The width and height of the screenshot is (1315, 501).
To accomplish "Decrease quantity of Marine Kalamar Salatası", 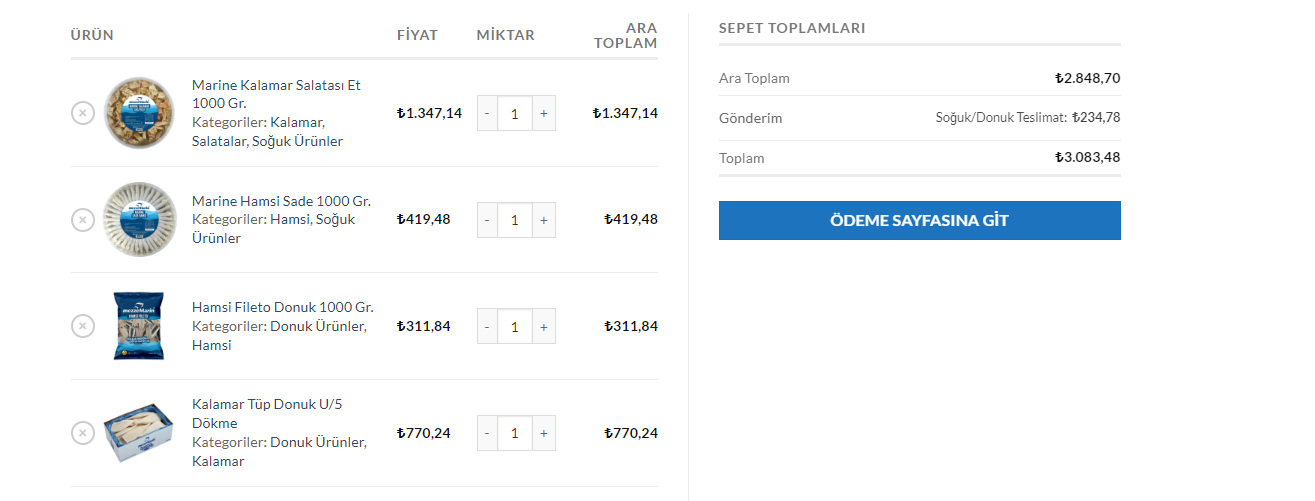I will point(487,113).
